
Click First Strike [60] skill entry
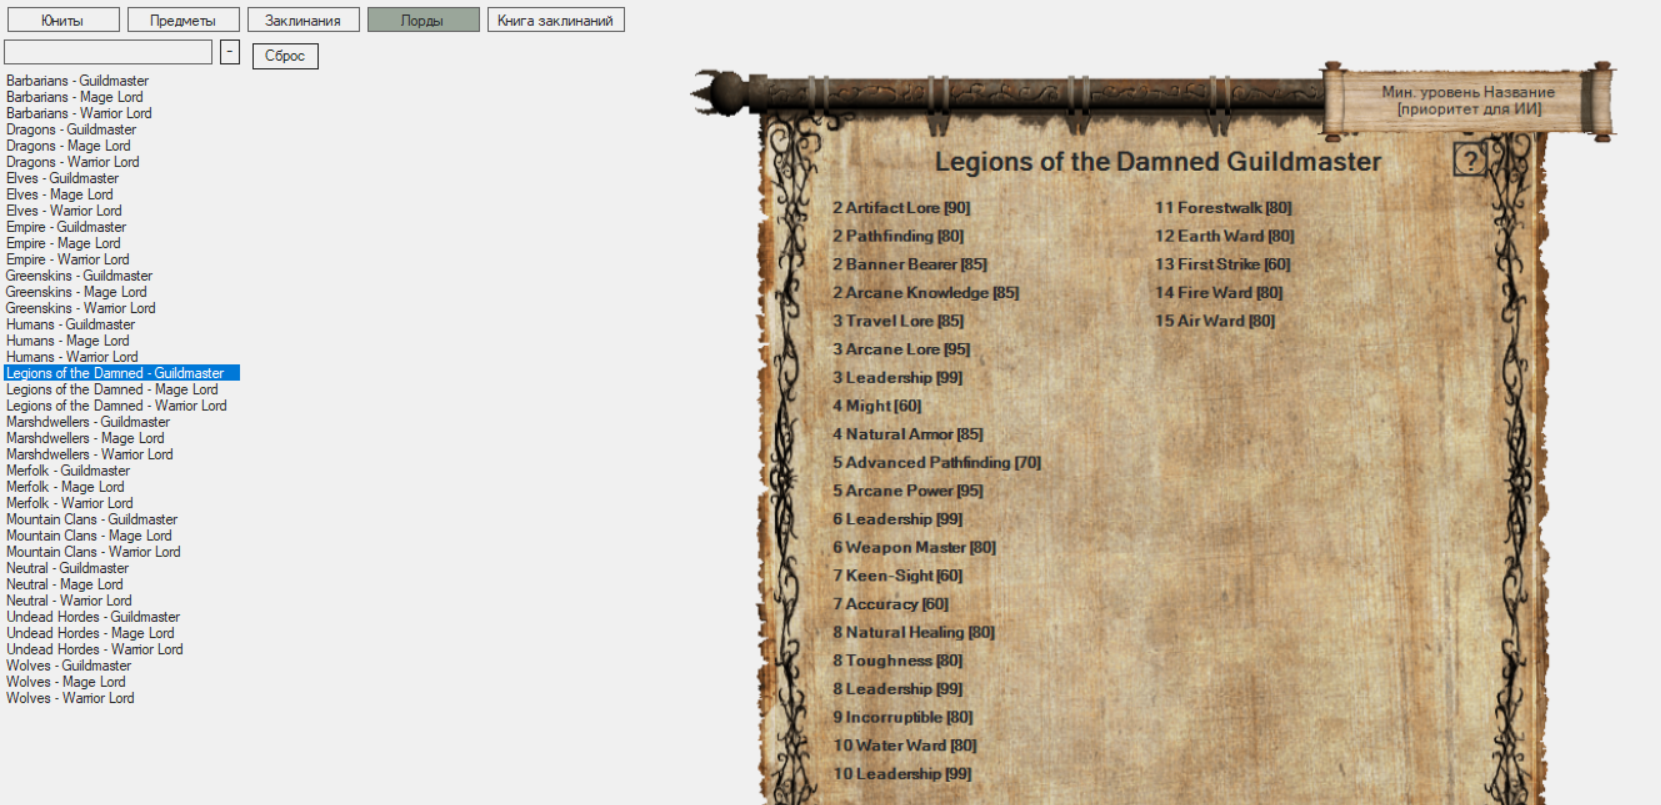click(x=1223, y=264)
